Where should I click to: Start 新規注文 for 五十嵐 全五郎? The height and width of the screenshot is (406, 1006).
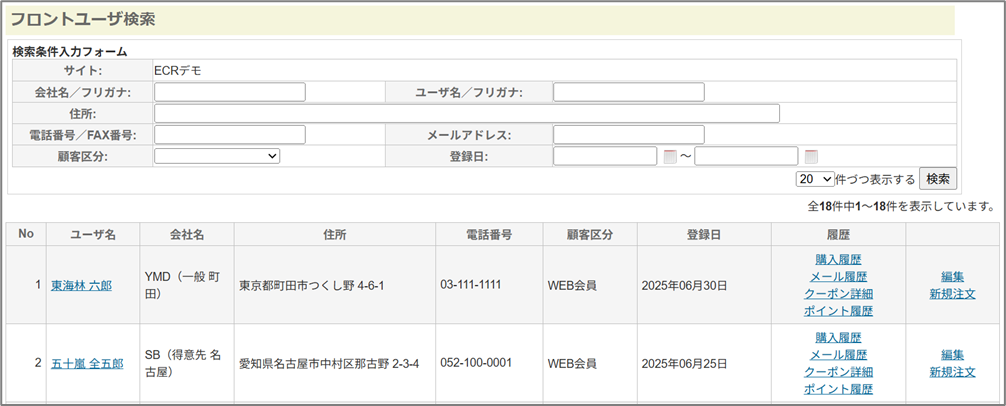click(x=952, y=372)
